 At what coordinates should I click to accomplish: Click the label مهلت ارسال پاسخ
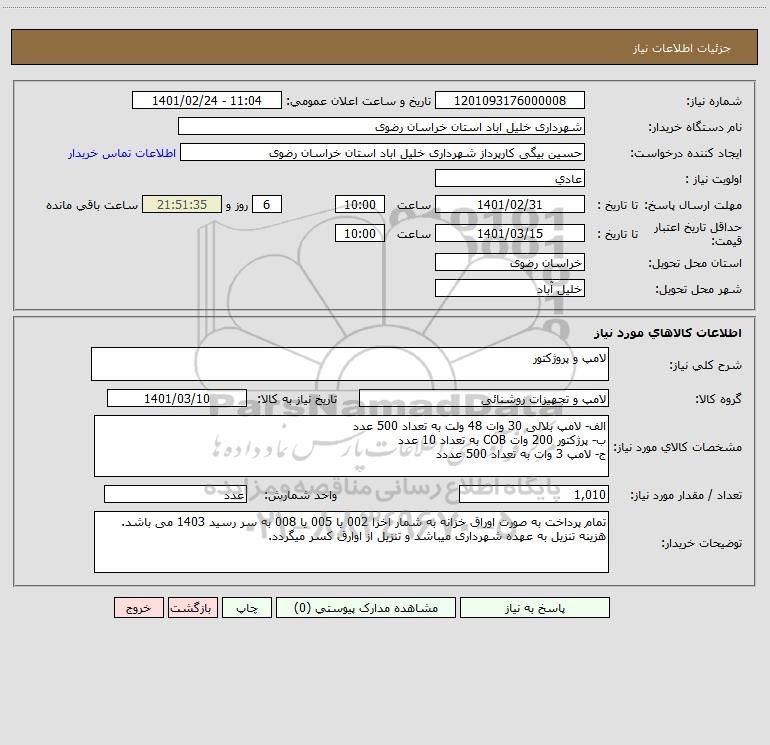pyautogui.click(x=693, y=205)
